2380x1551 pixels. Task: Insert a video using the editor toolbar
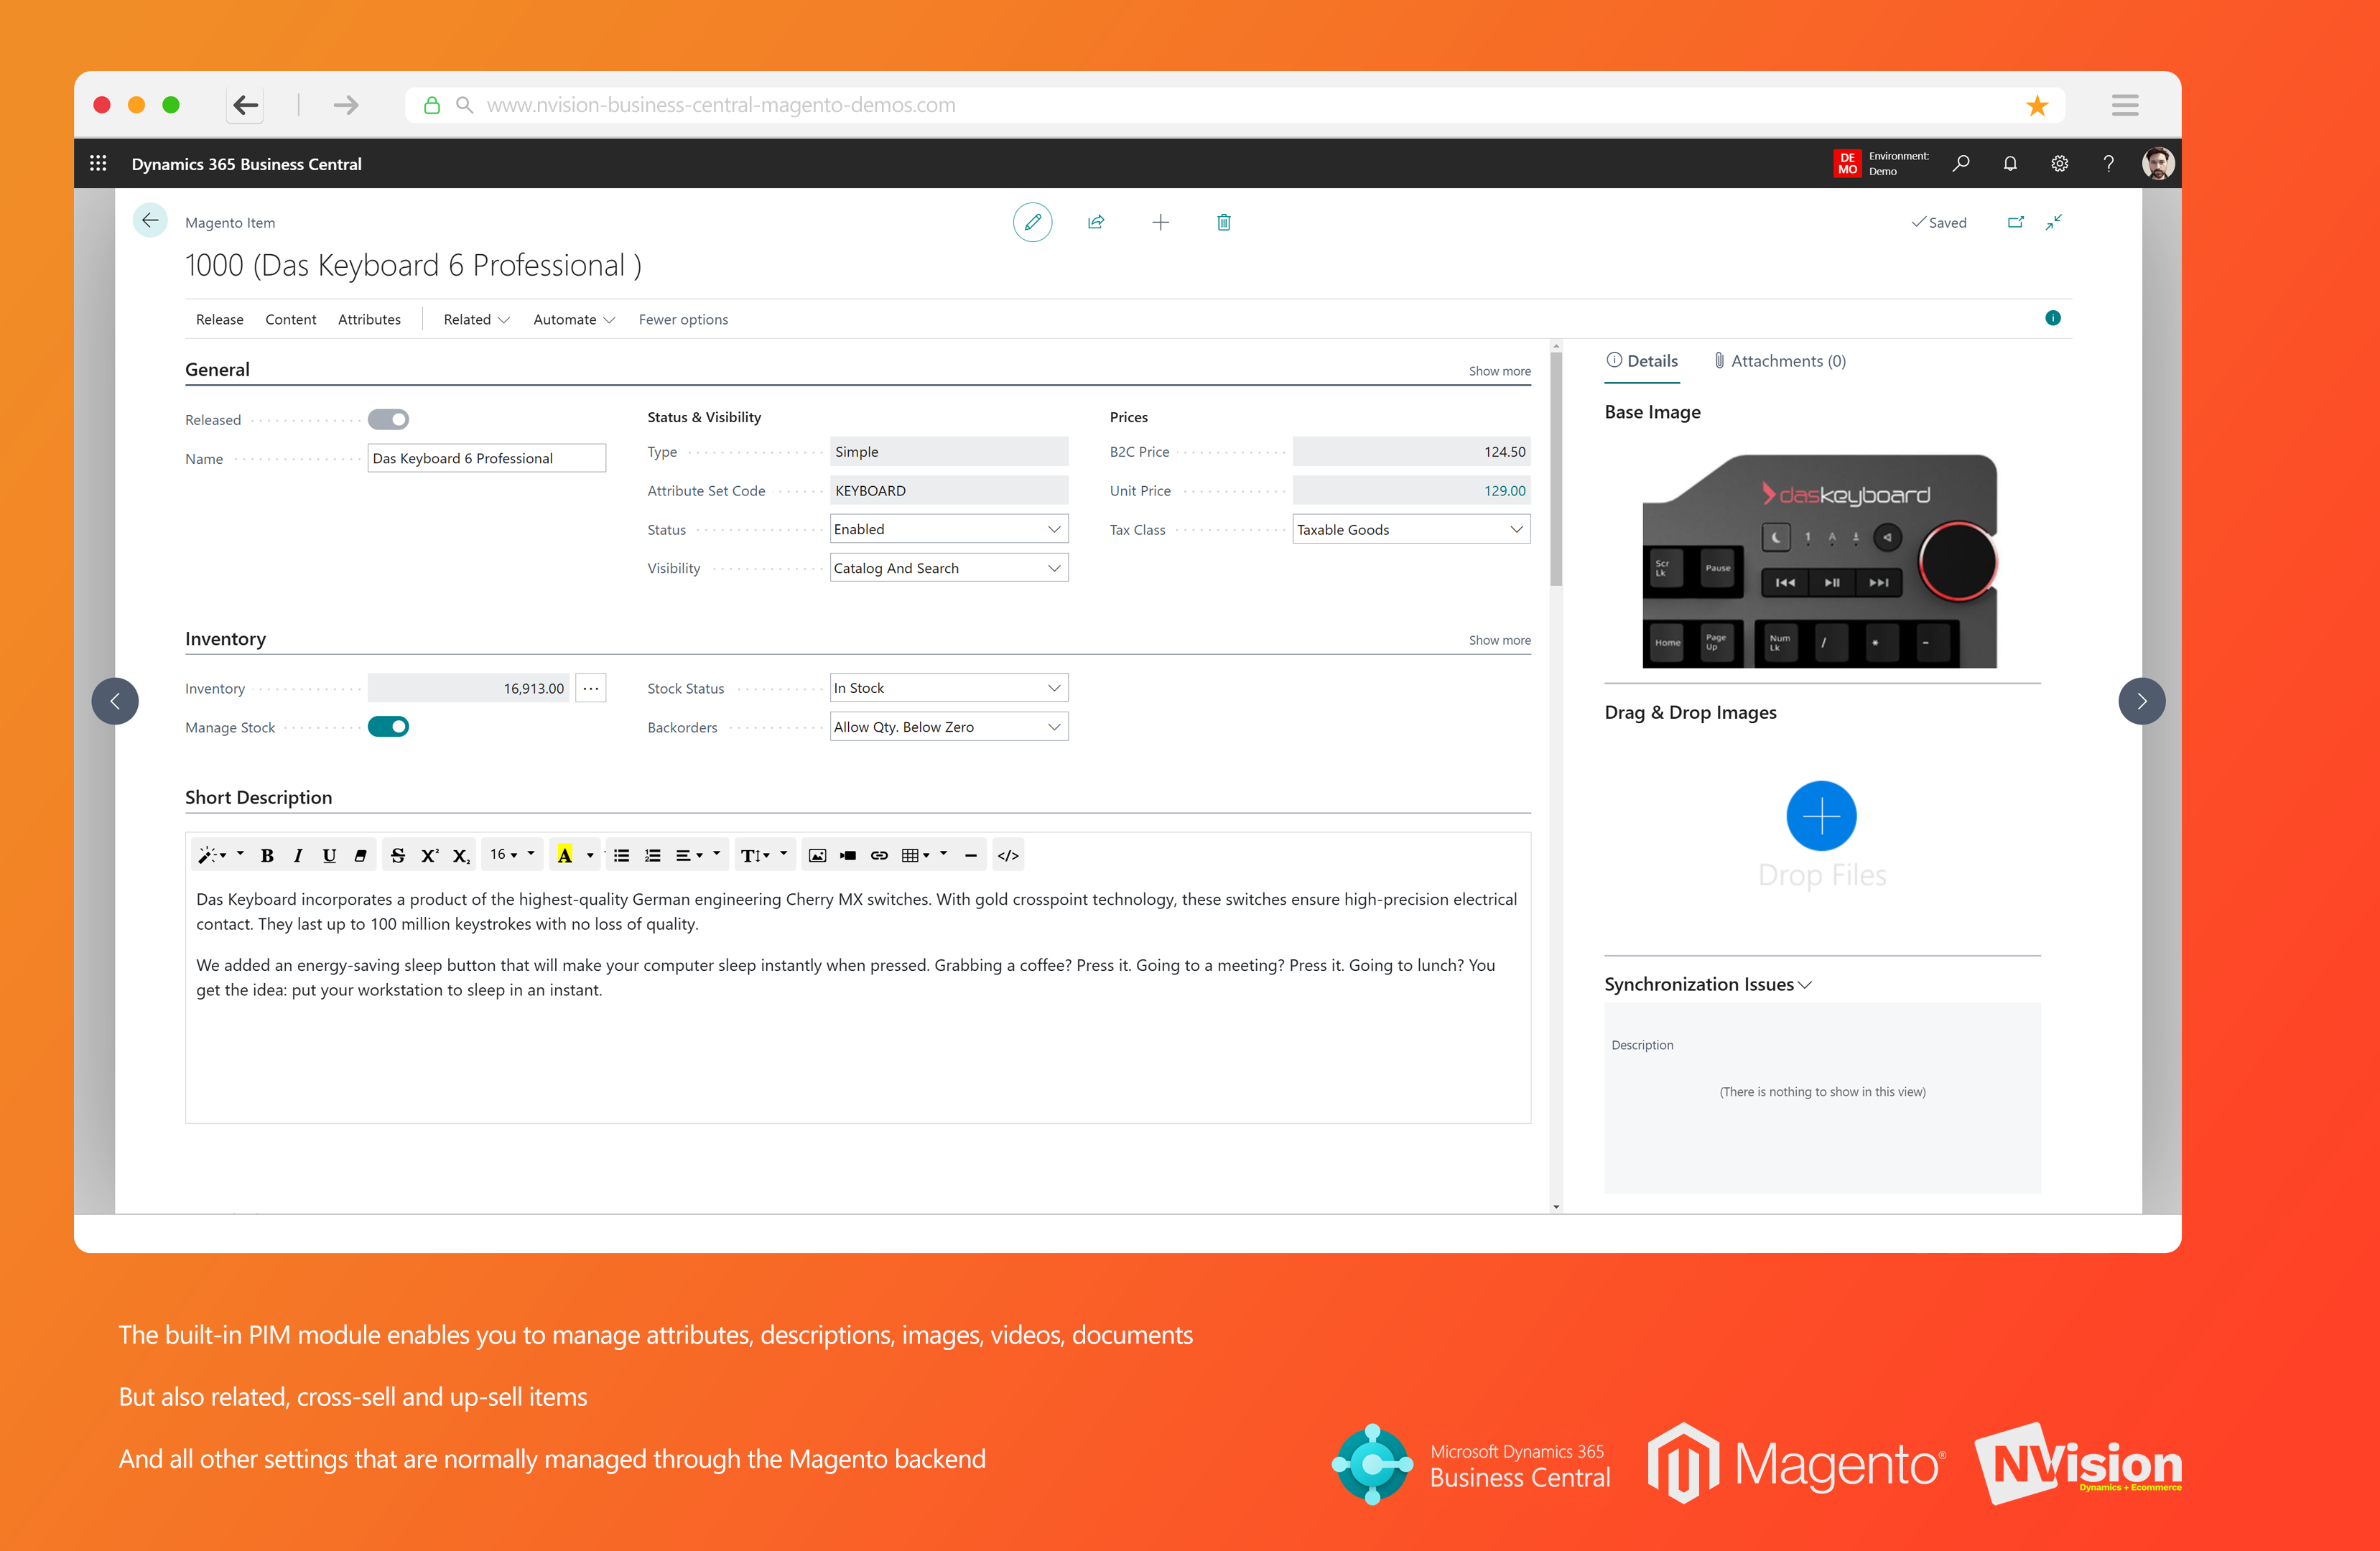[x=848, y=855]
